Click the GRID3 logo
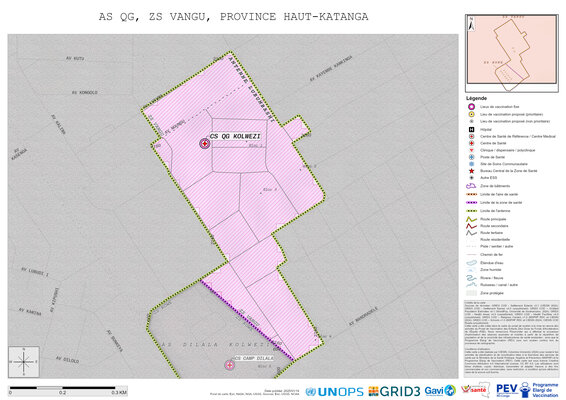566x400 pixels. (394, 391)
